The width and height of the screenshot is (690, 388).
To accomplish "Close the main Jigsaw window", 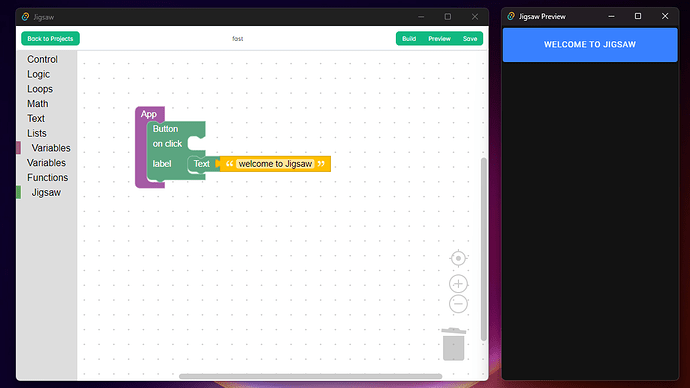I will tap(475, 17).
